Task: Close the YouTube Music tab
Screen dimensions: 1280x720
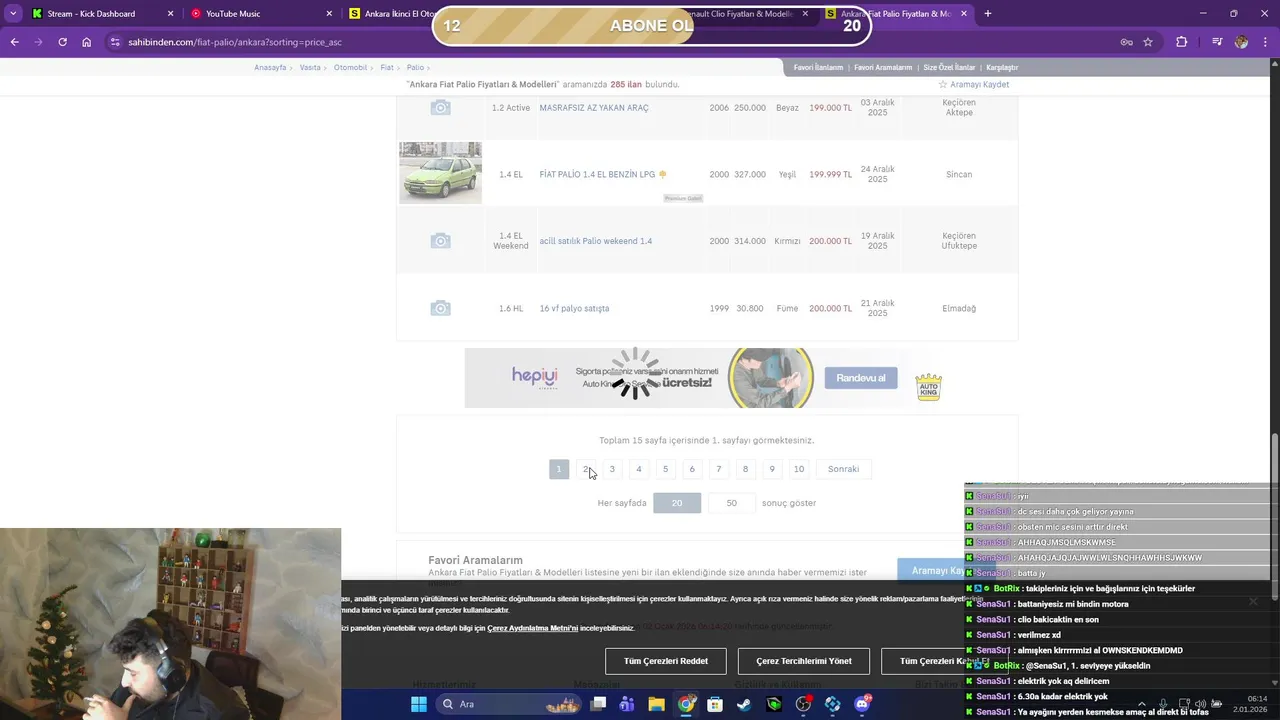Action: [329, 14]
